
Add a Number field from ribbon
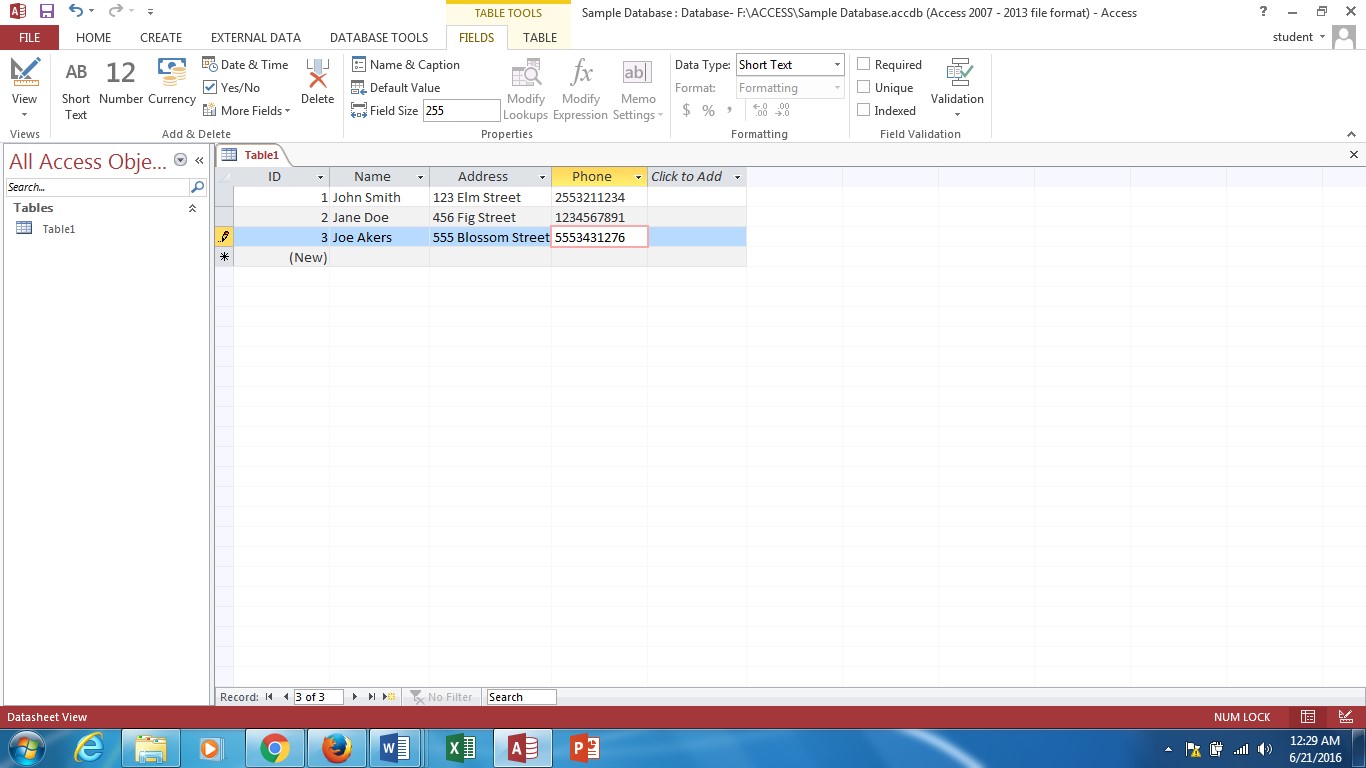120,84
